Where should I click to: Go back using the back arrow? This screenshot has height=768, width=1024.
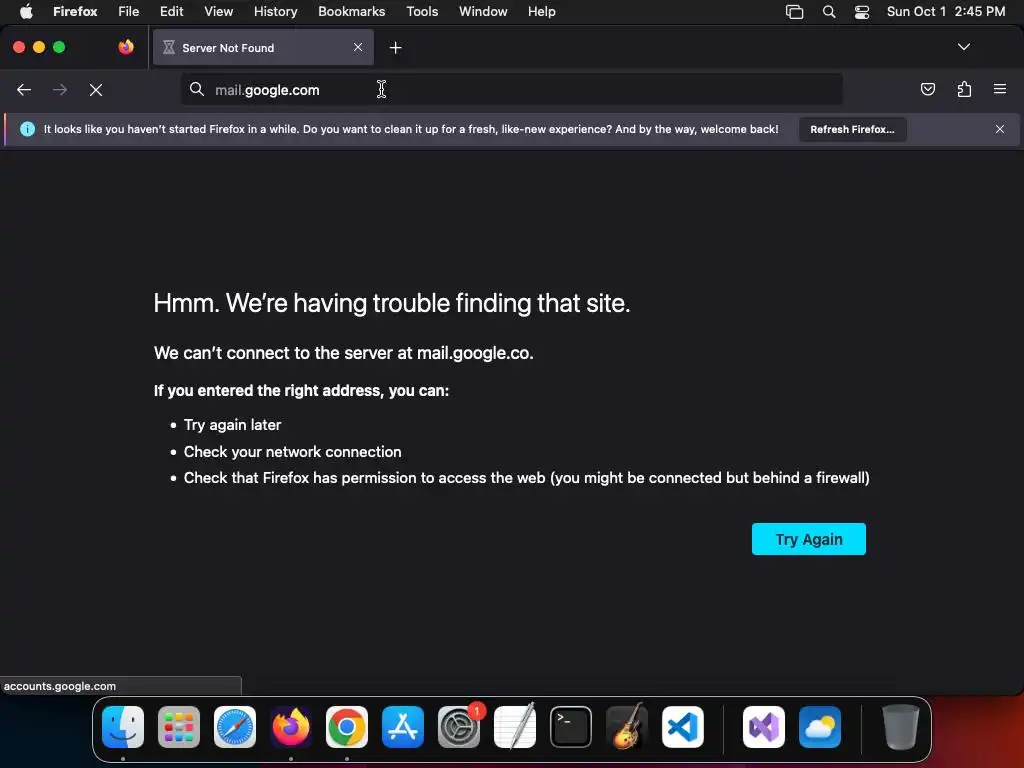tap(24, 89)
